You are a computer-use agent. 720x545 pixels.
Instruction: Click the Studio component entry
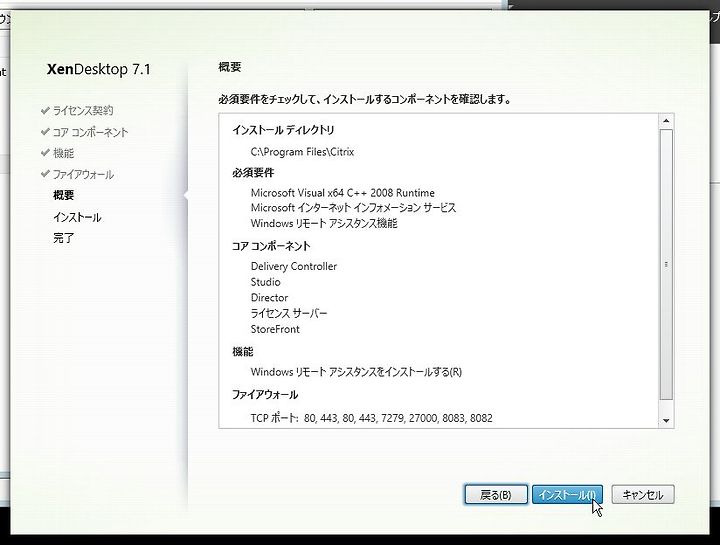pyautogui.click(x=265, y=282)
